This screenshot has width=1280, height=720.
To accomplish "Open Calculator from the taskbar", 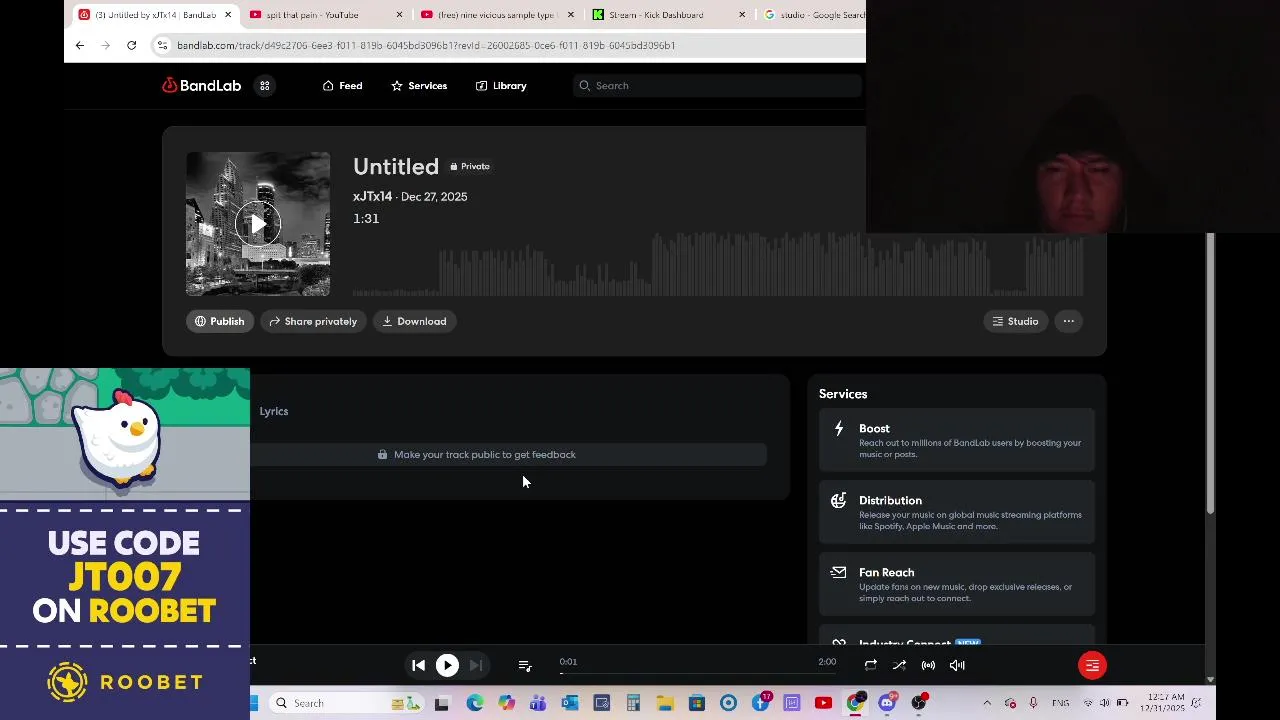I will coord(633,704).
